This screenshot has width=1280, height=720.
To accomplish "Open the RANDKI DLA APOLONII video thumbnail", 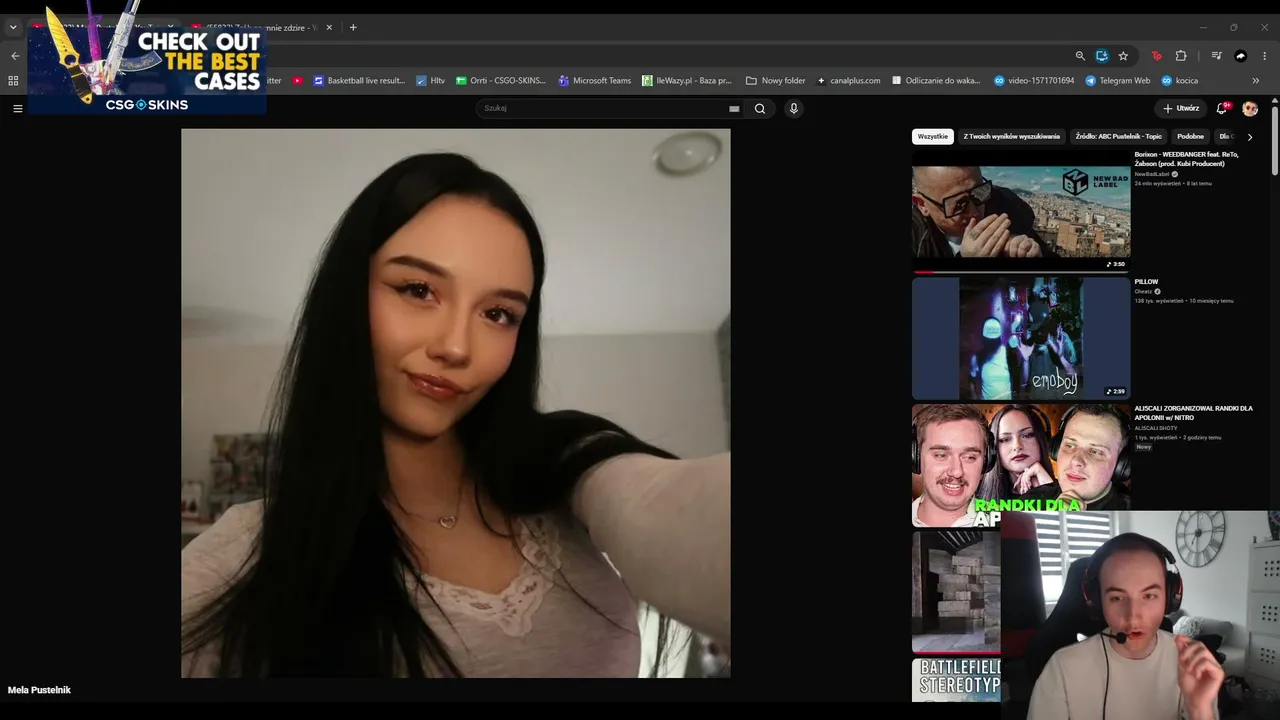I will pyautogui.click(x=1021, y=465).
